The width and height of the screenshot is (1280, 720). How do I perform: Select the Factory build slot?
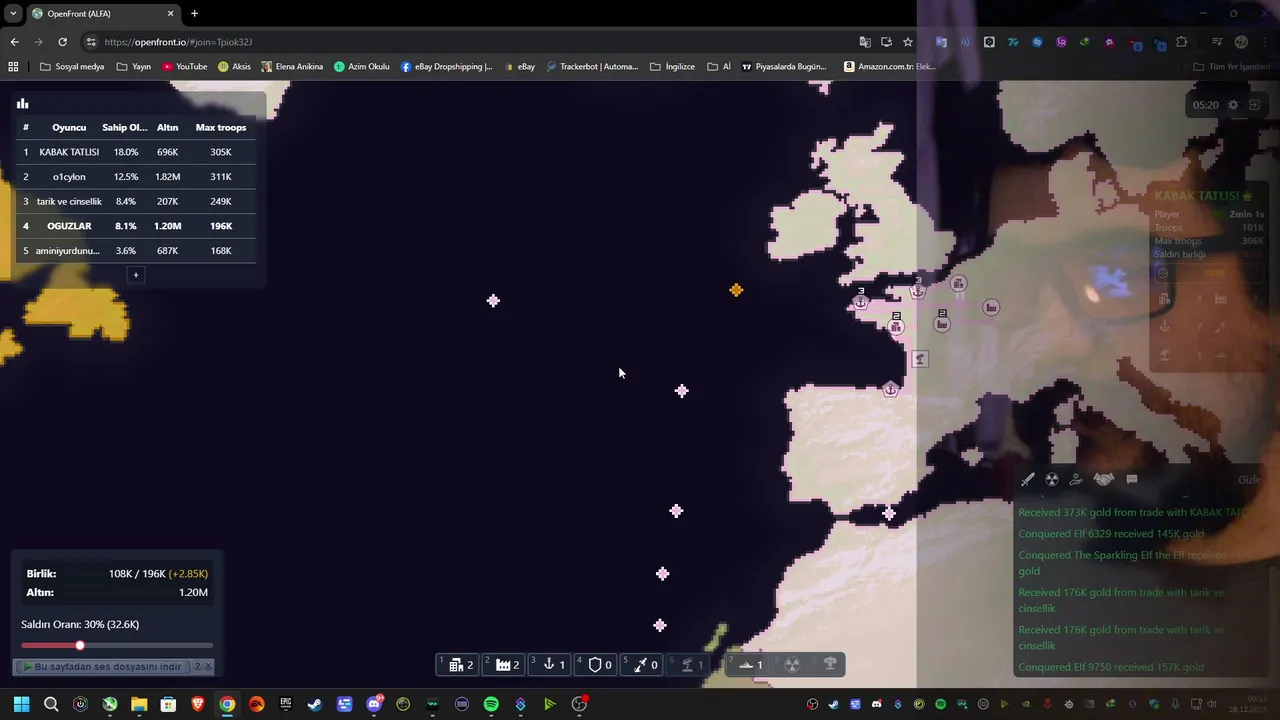tap(505, 665)
